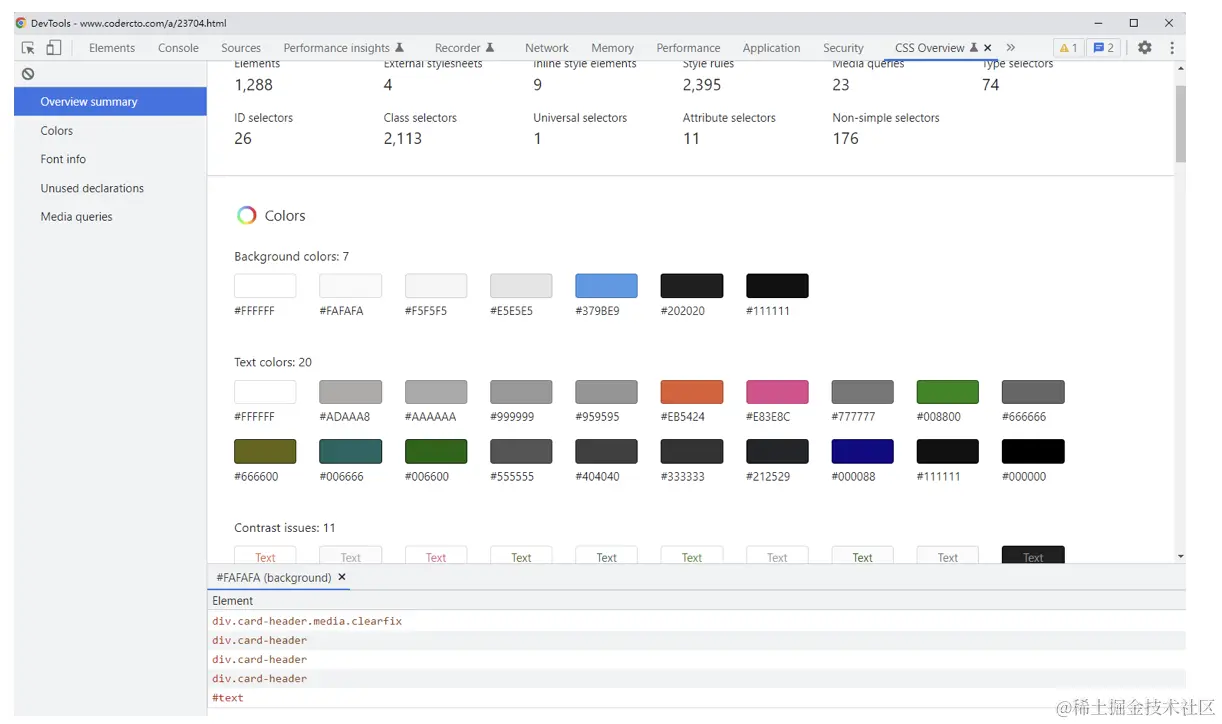The image size is (1222, 724).
Task: Click the #text element row
Action: coord(697,698)
